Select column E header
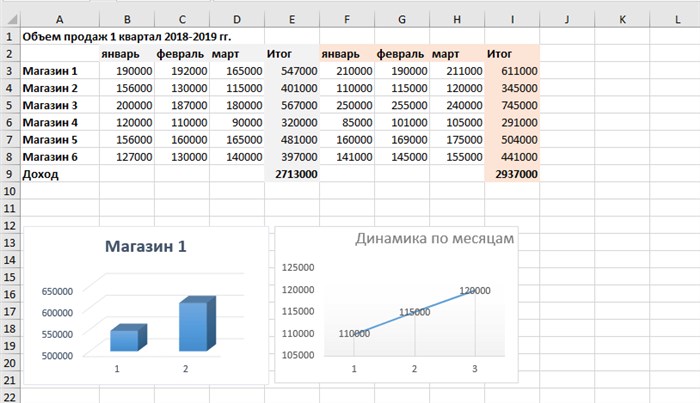 coord(292,19)
